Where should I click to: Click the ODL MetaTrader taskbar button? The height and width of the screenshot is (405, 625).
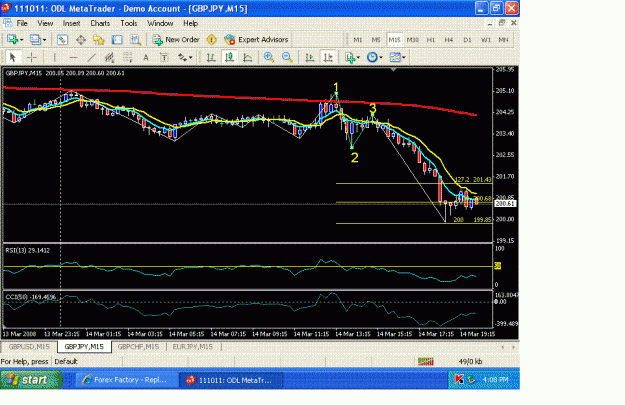(231, 380)
